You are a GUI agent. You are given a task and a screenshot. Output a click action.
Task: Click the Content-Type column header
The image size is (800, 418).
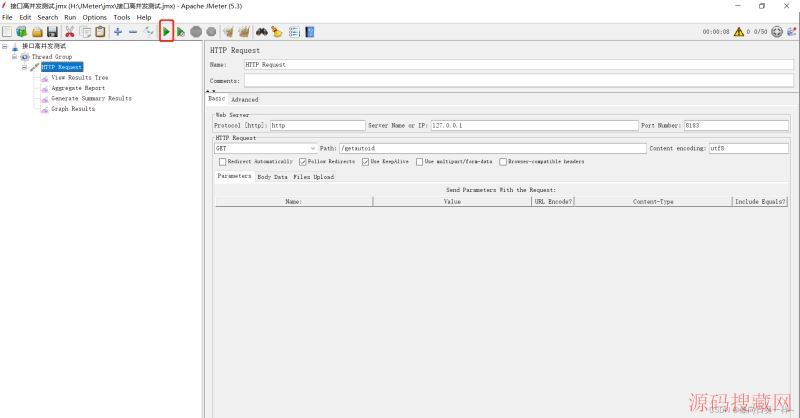tap(653, 202)
